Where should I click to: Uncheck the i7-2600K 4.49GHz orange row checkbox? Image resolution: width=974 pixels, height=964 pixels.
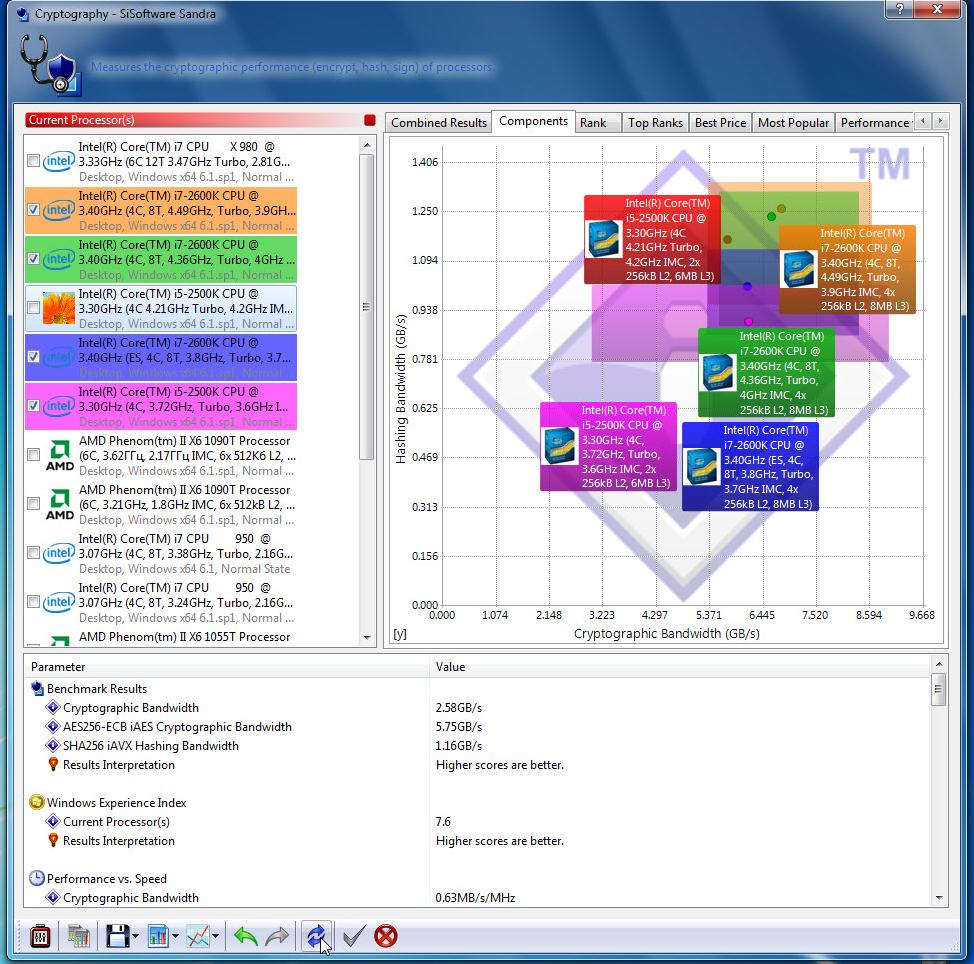34,210
